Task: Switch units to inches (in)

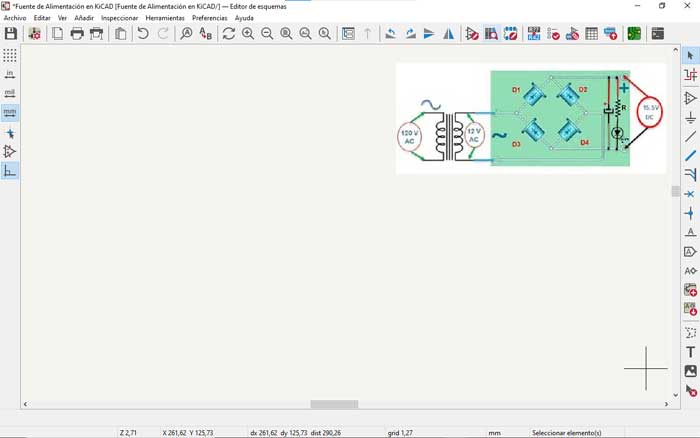Action: click(10, 74)
